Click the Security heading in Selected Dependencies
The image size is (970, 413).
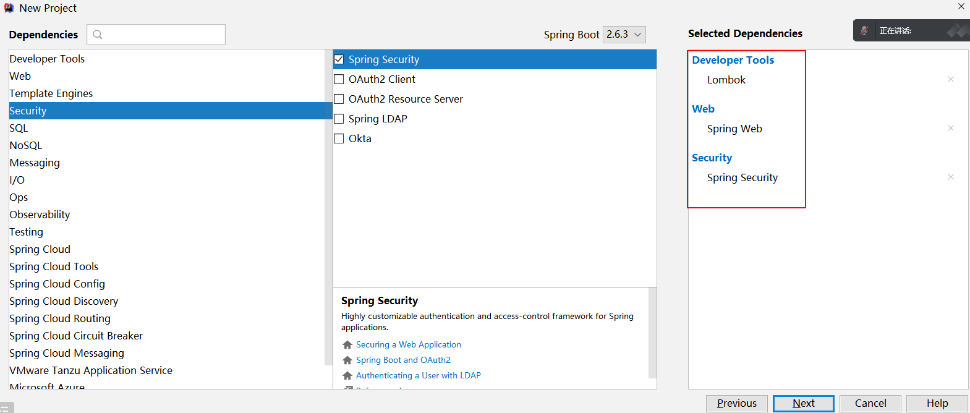(711, 158)
